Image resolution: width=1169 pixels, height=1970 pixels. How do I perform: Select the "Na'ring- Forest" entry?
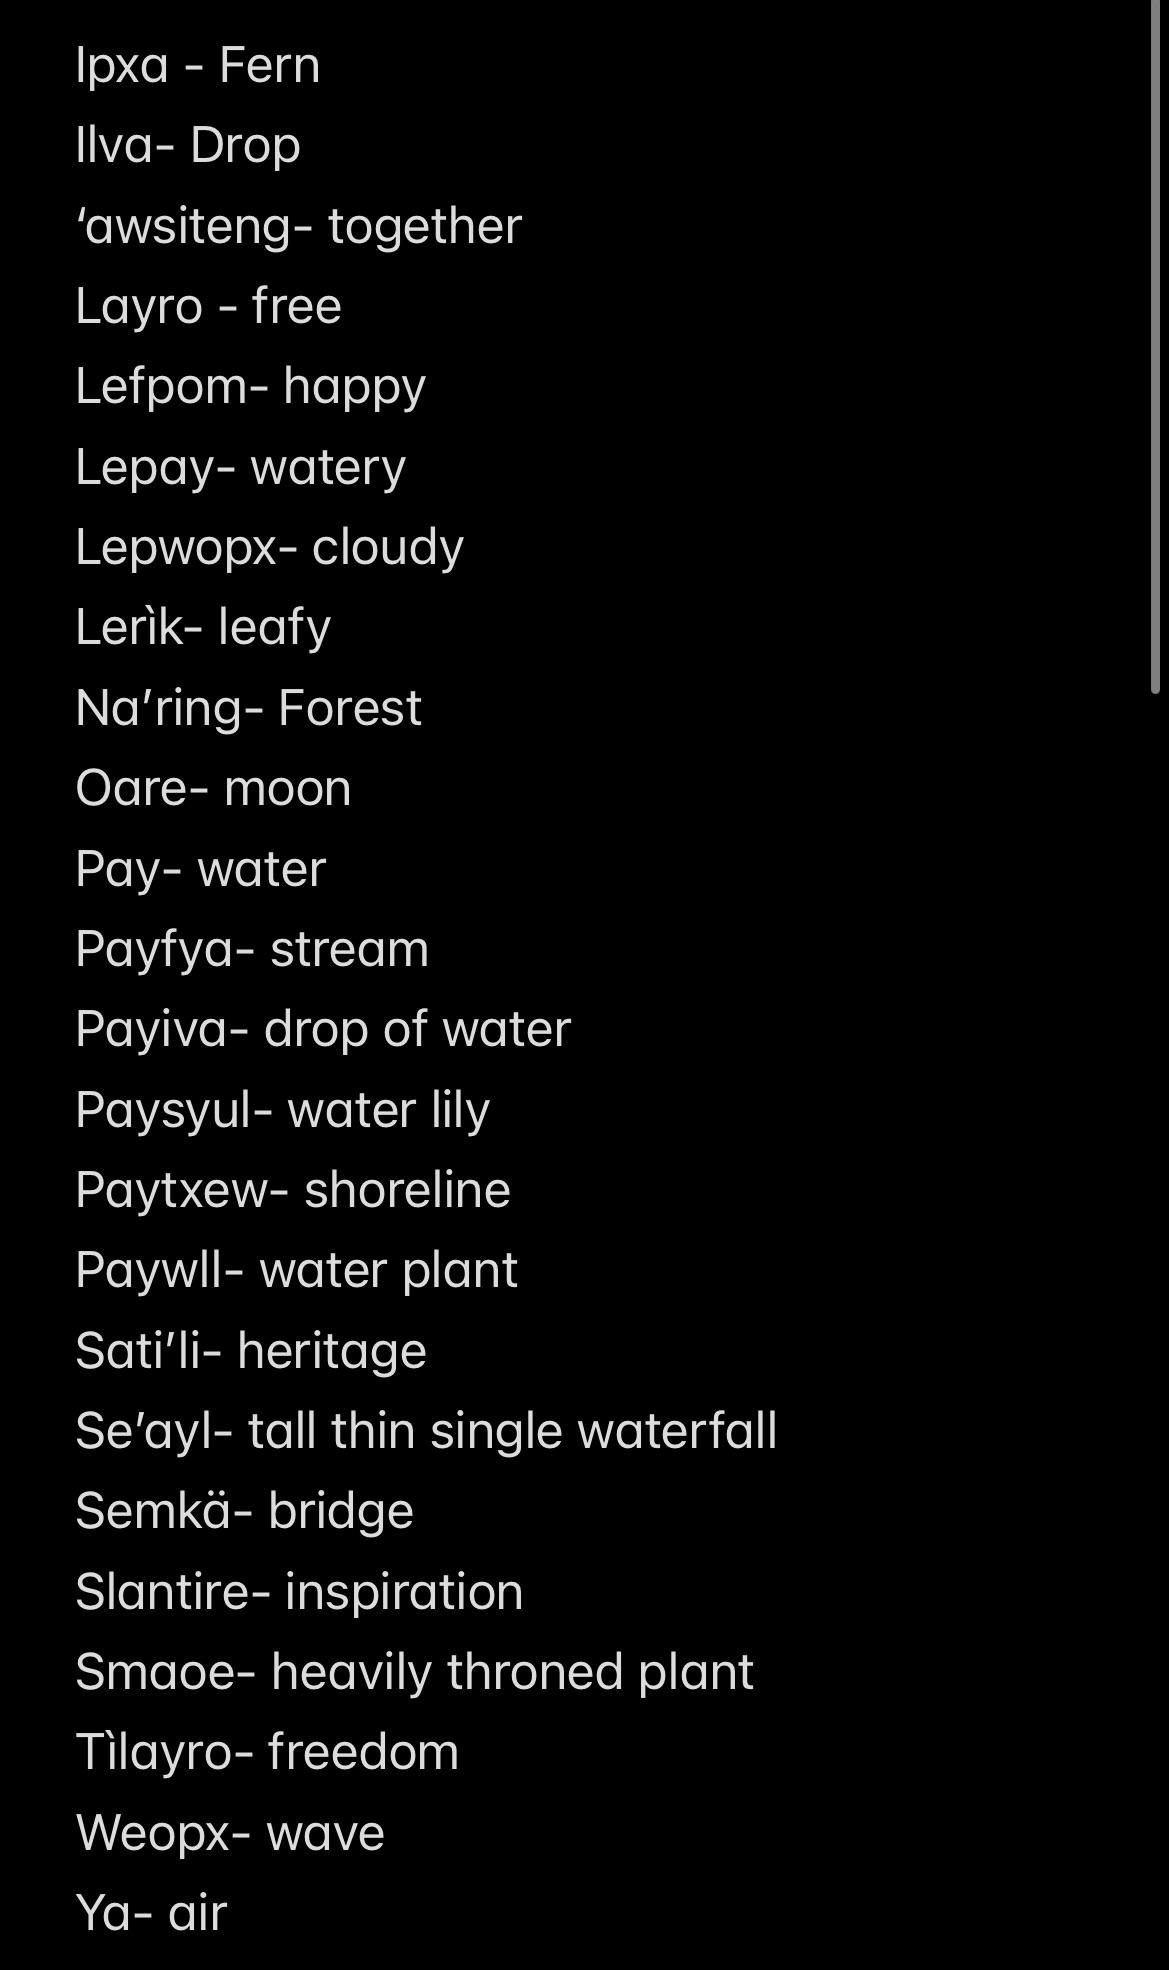coord(249,708)
